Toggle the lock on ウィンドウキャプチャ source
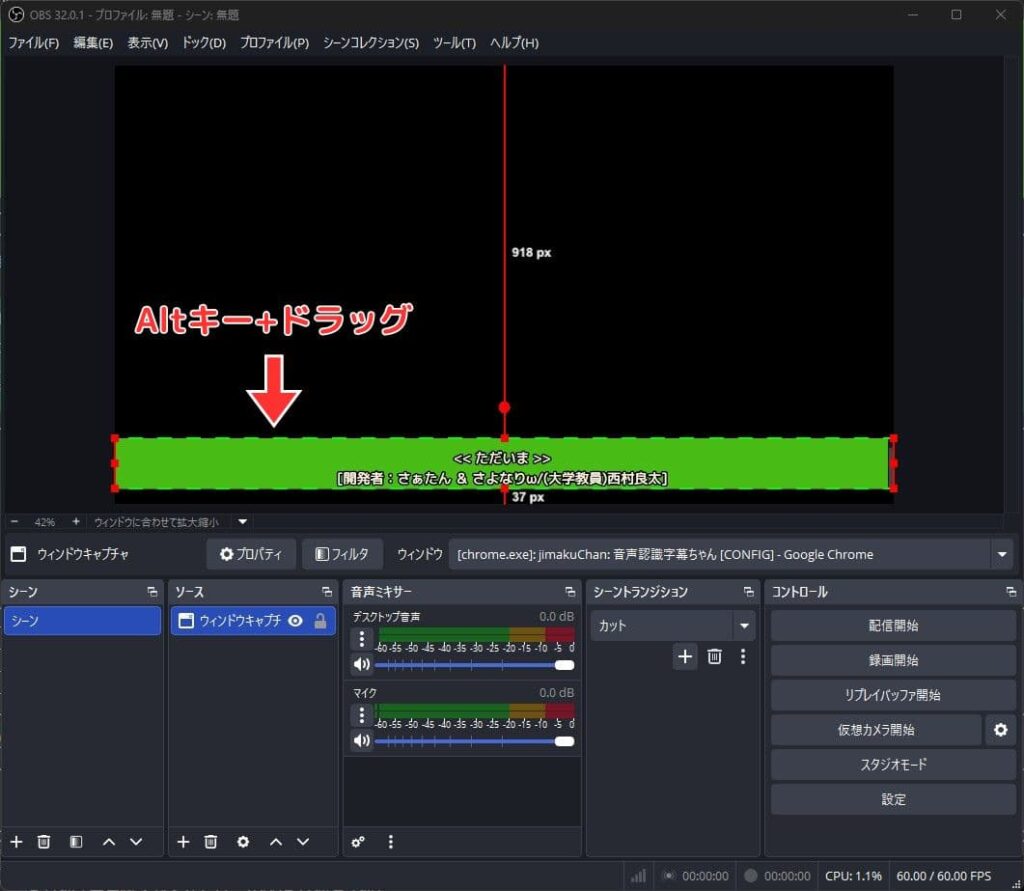1024x891 pixels. click(x=320, y=621)
